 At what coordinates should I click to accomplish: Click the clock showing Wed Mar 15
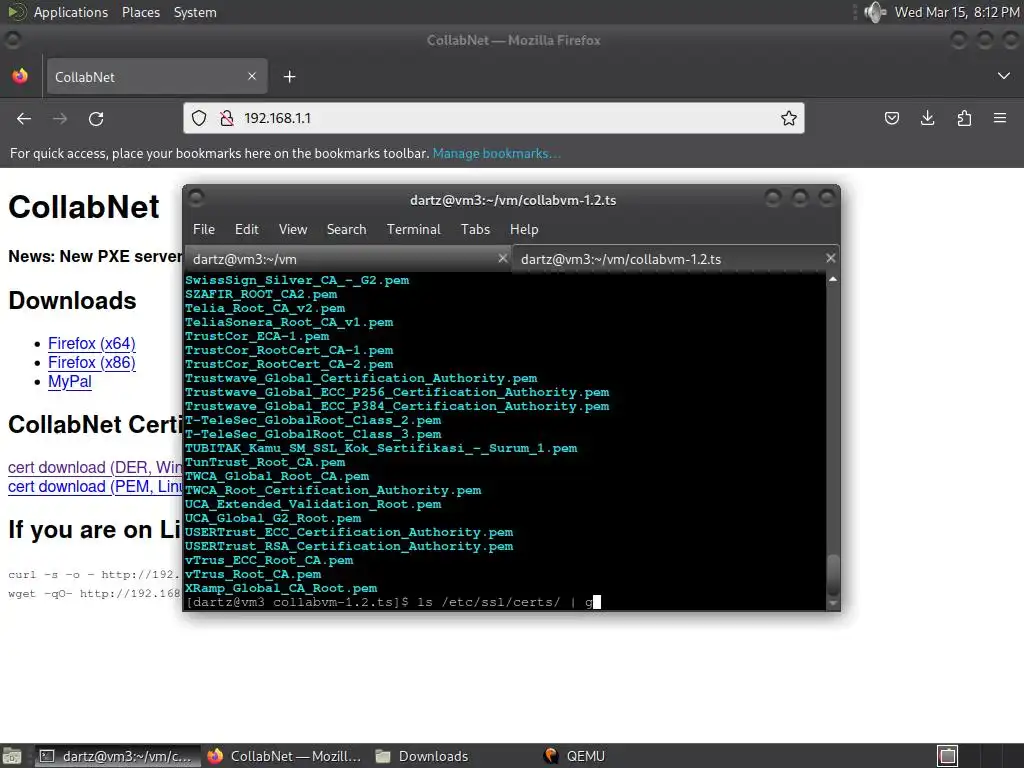[957, 12]
